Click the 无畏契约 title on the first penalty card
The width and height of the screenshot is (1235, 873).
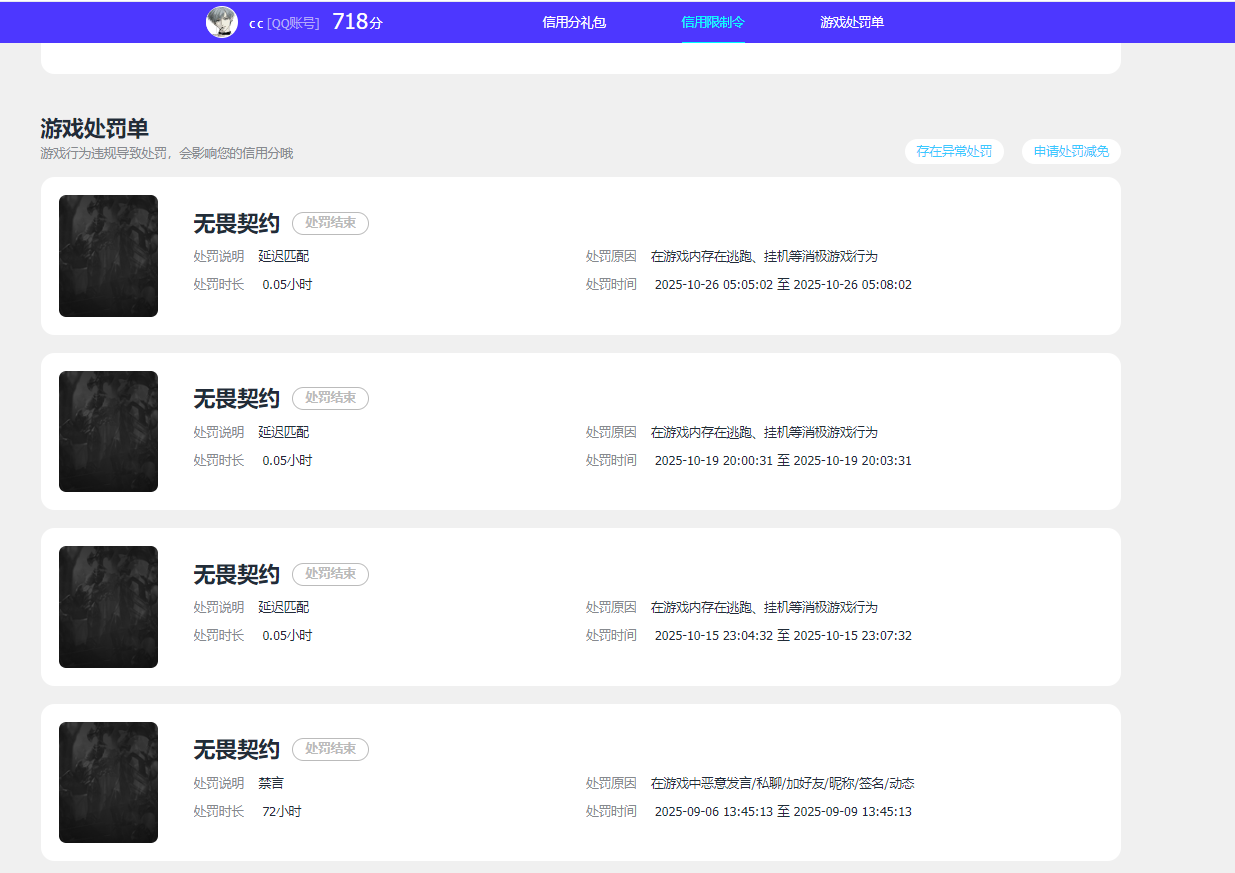point(236,223)
